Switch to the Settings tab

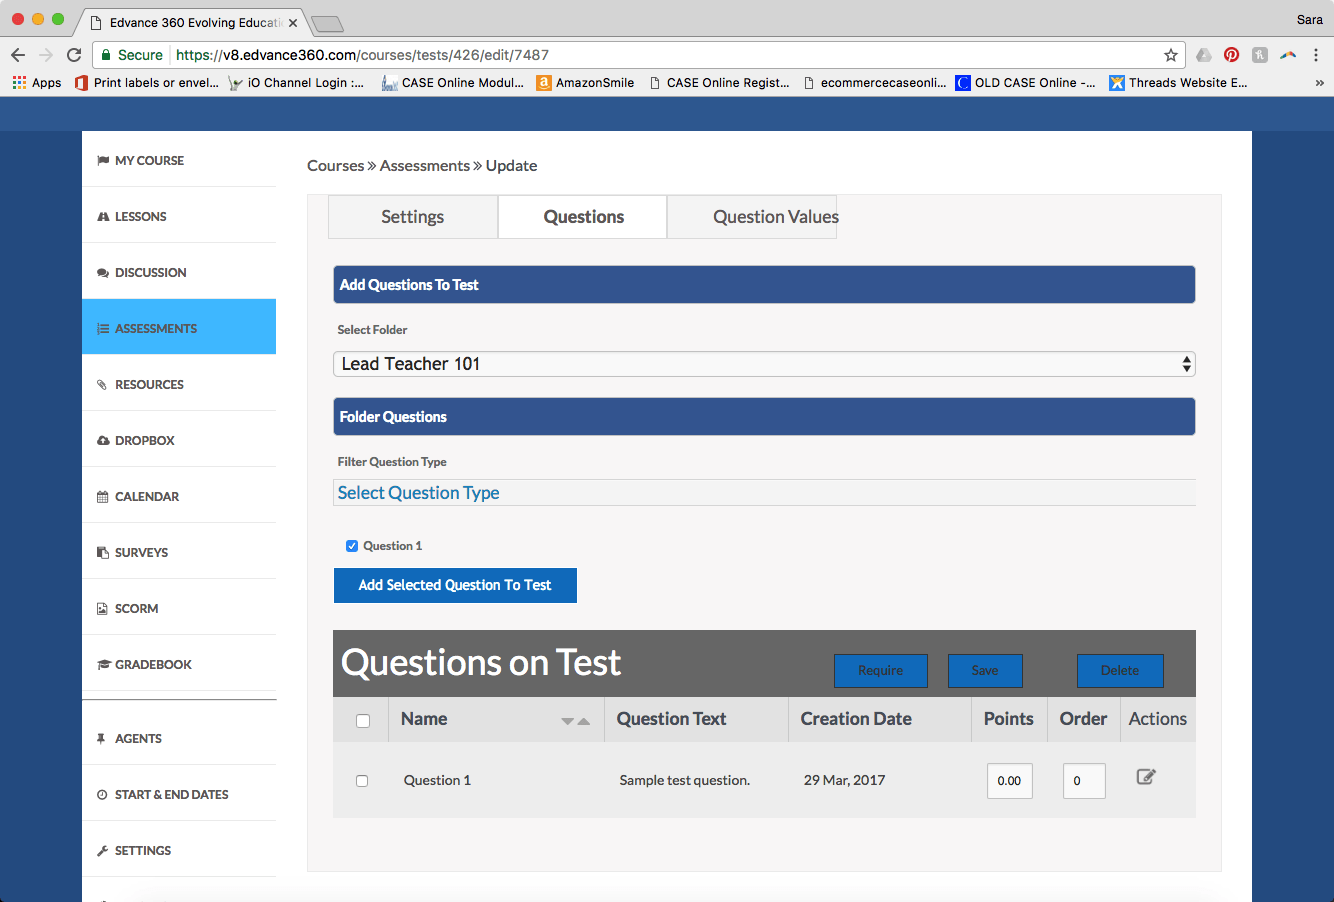pos(412,217)
